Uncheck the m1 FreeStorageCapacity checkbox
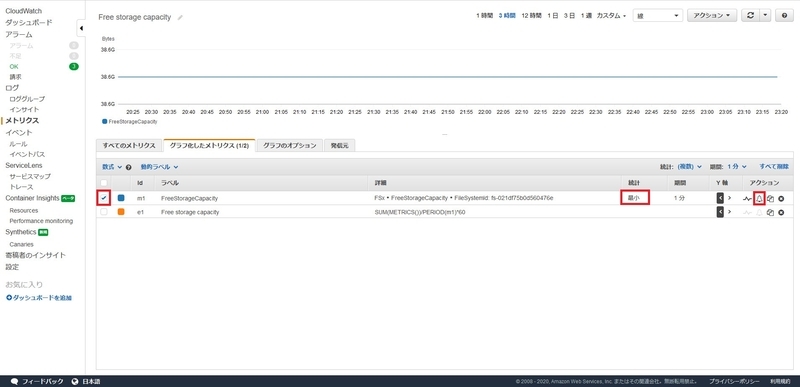Image resolution: width=800 pixels, height=387 pixels. click(x=104, y=198)
